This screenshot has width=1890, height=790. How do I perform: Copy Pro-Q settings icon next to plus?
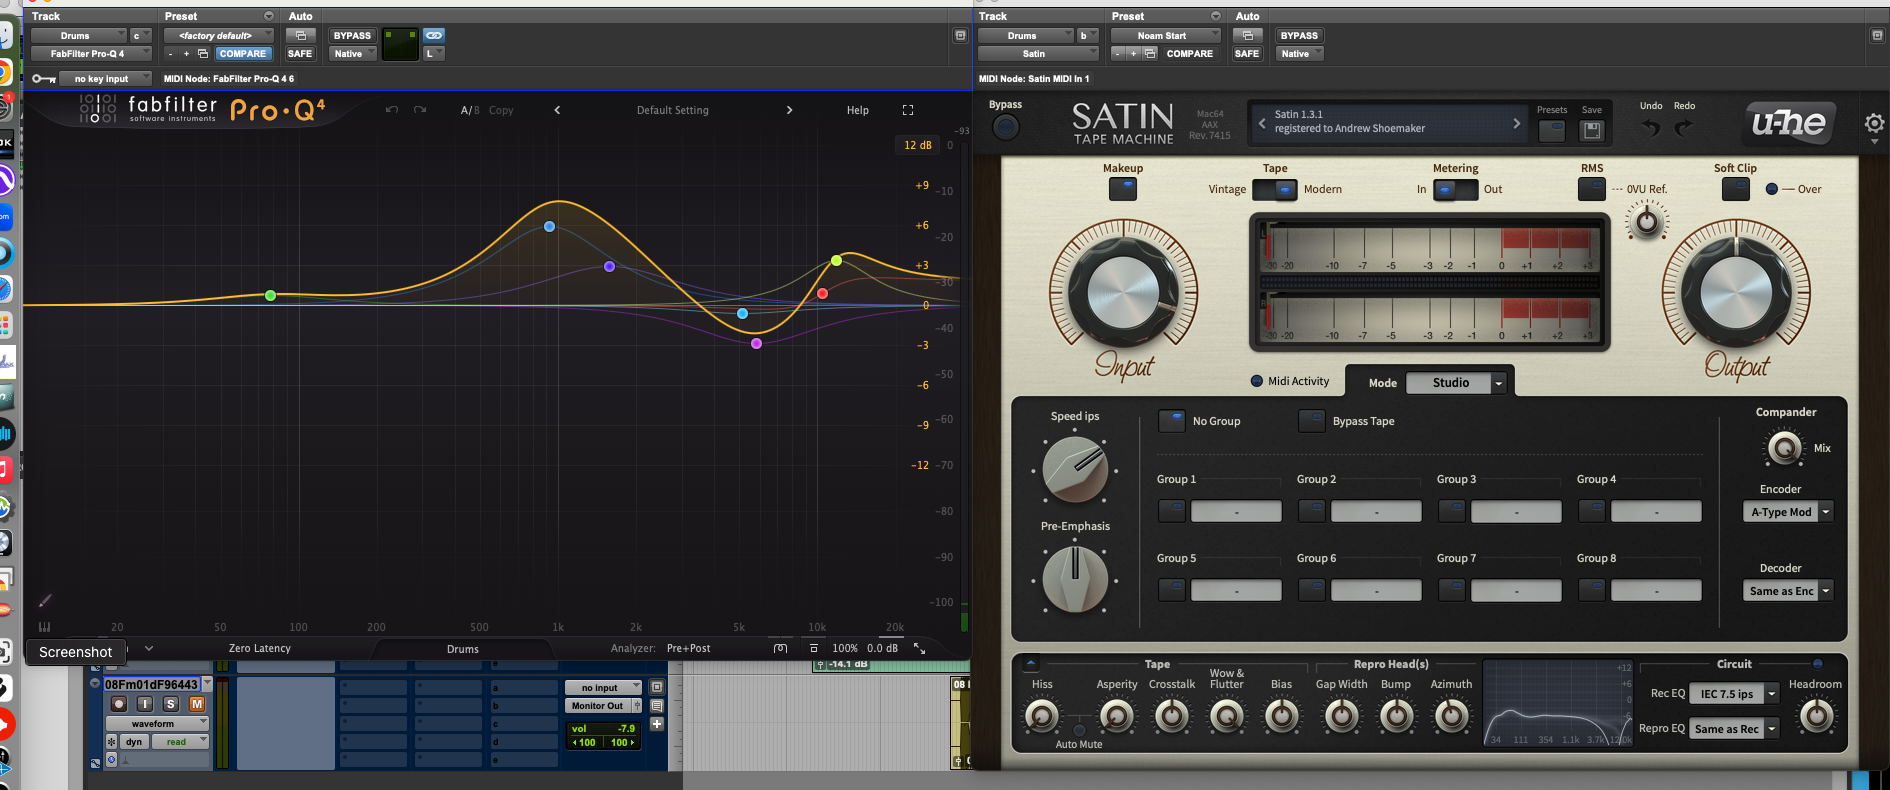(203, 54)
